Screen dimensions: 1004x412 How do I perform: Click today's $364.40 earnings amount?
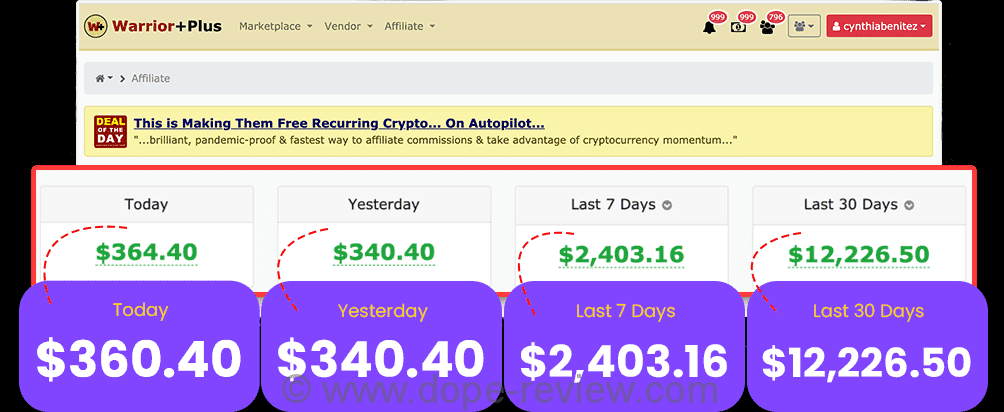coord(146,252)
